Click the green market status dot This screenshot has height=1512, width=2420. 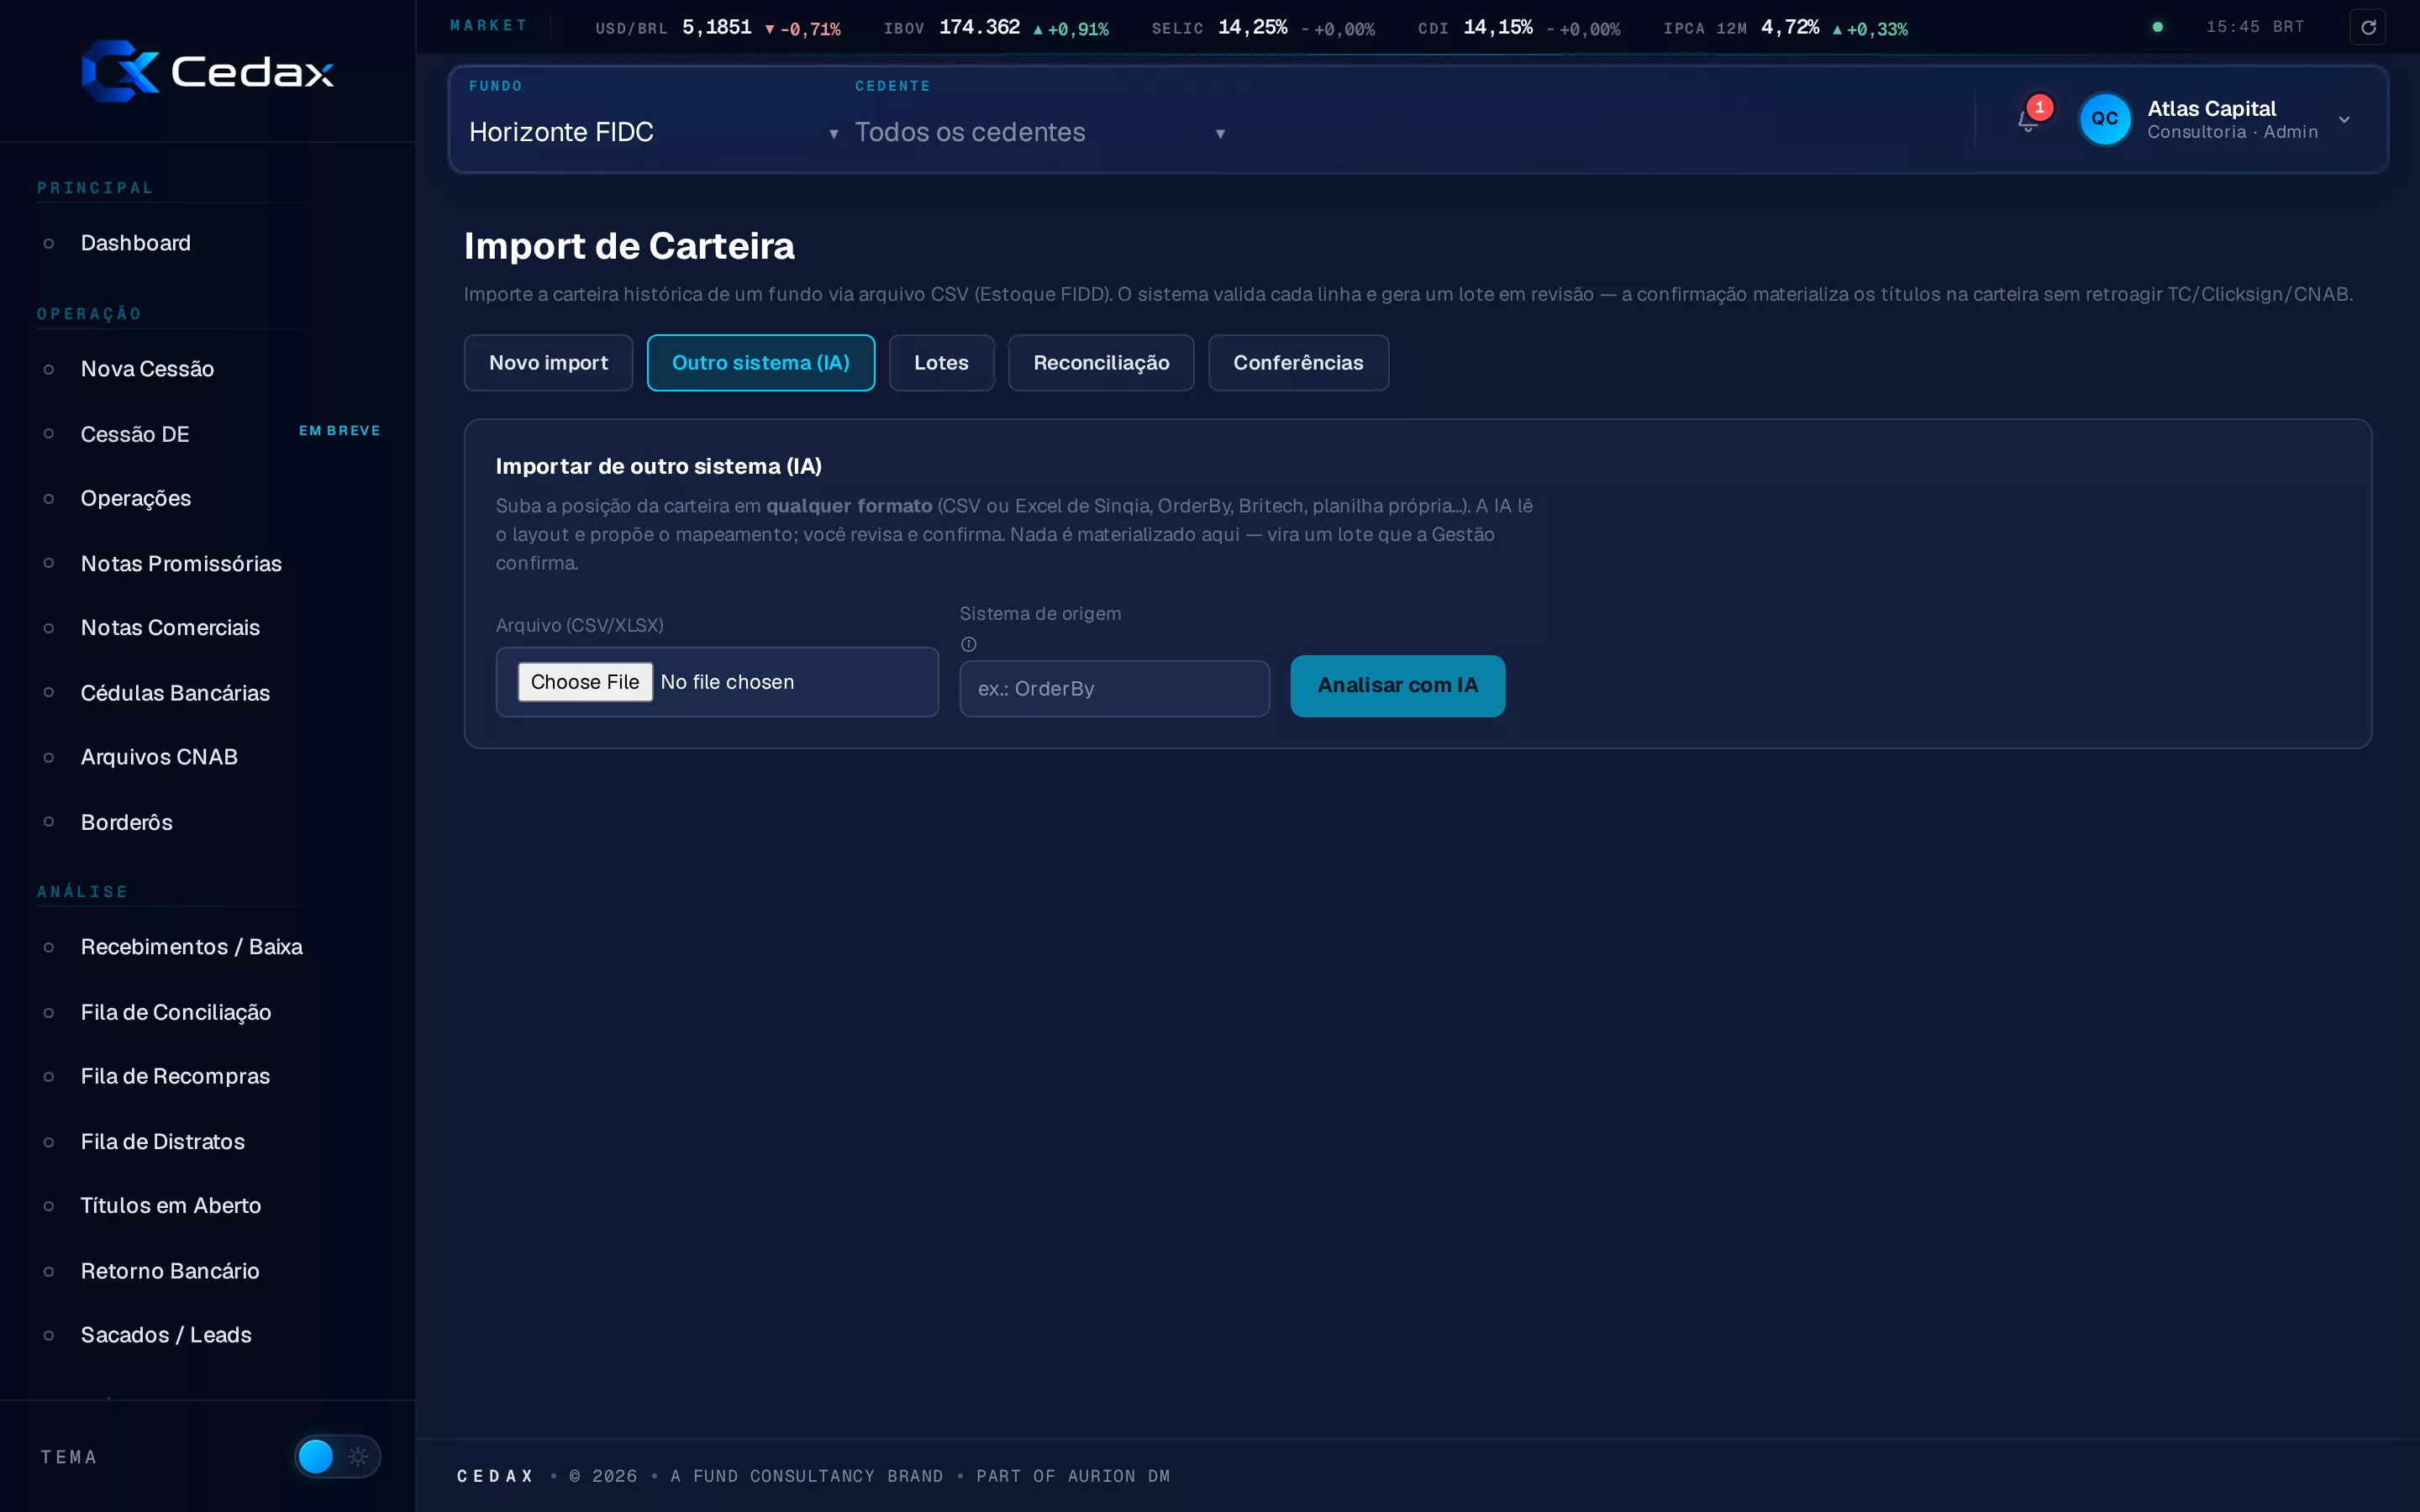point(2157,27)
